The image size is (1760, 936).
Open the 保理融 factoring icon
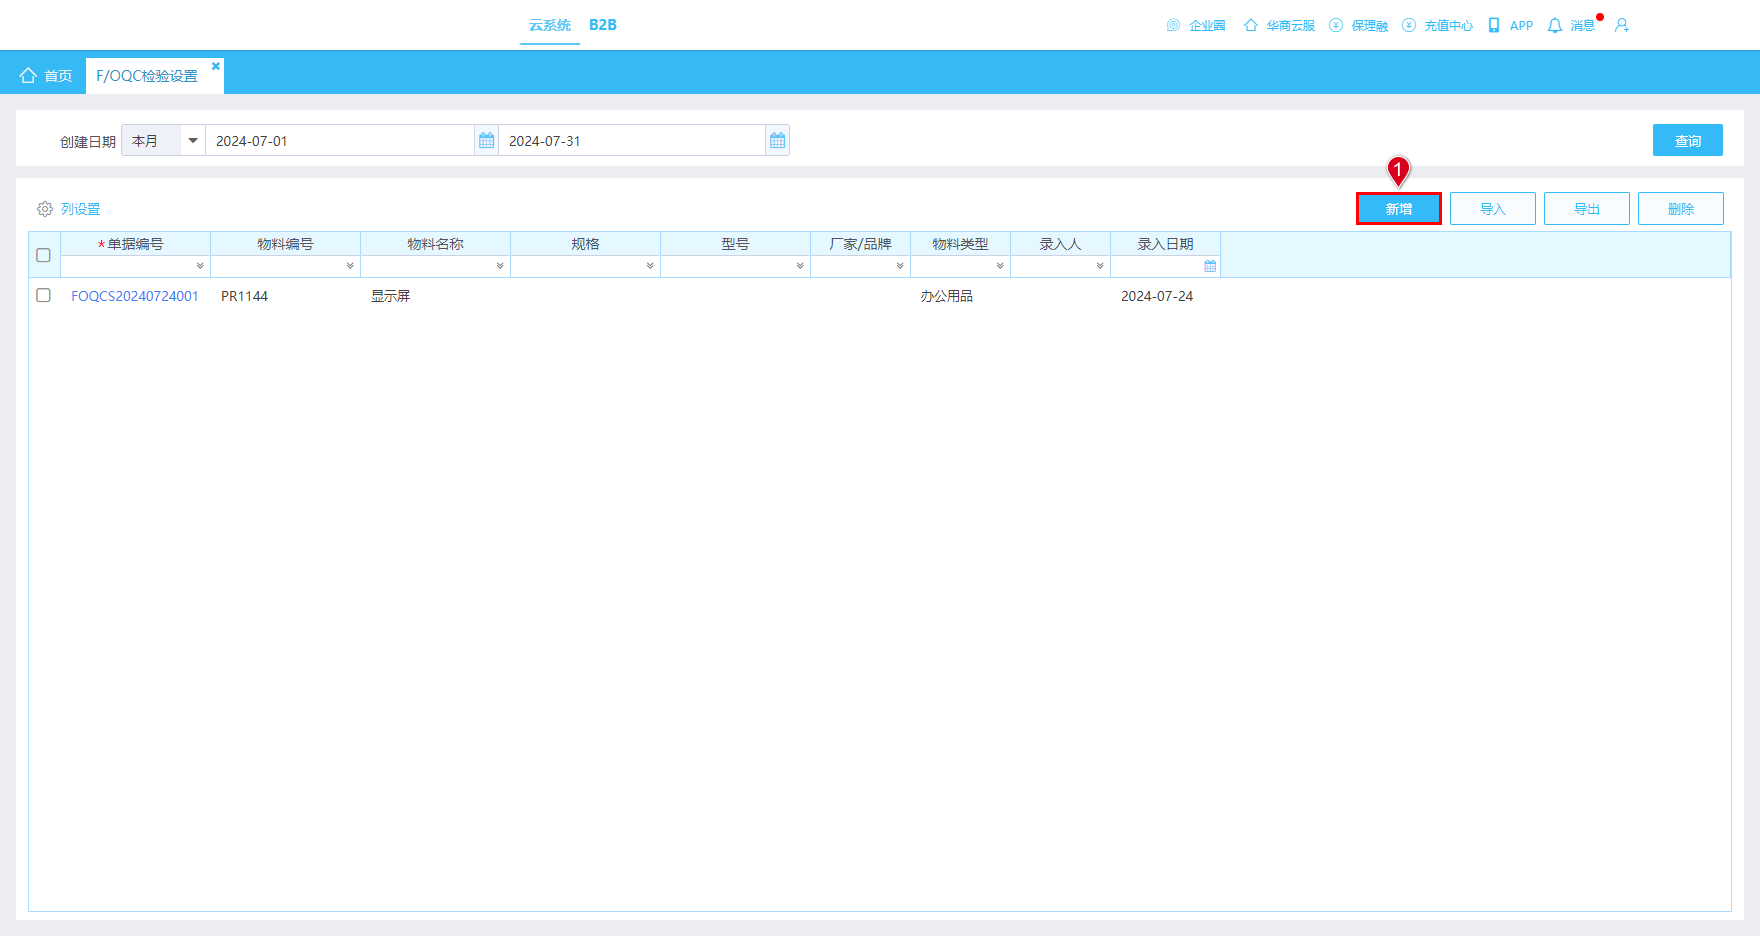pos(1336,25)
